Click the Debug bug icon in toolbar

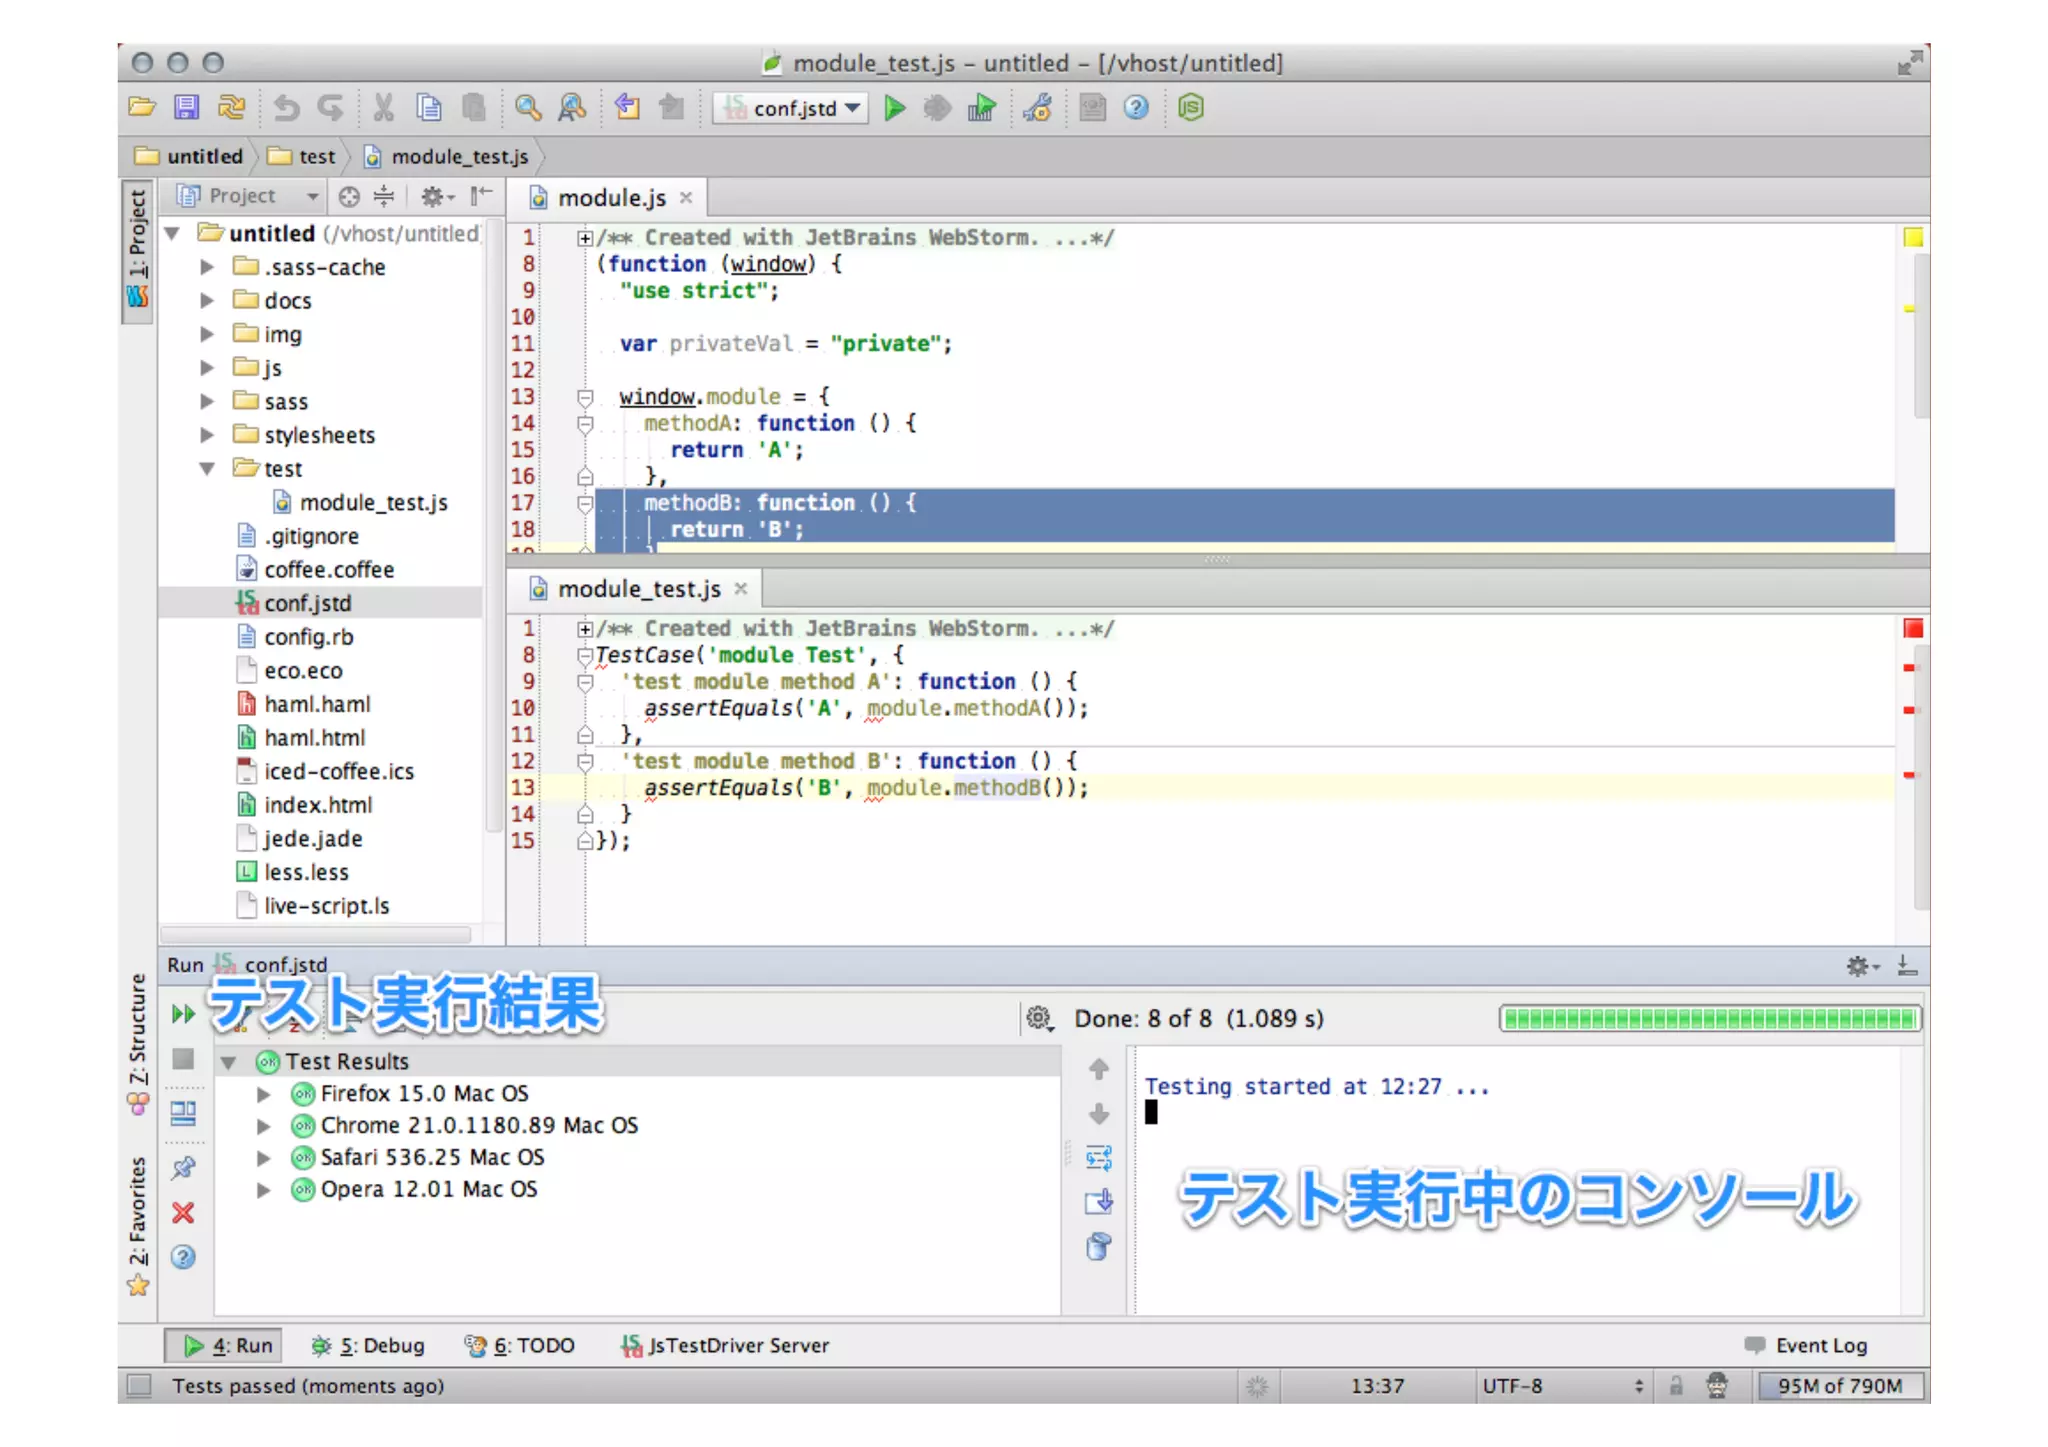point(937,108)
